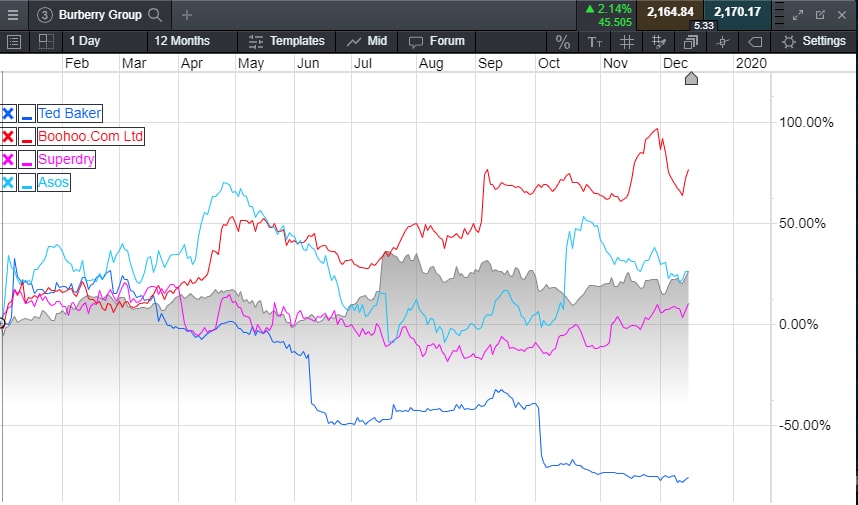
Task: Click the 5.33 spread value
Action: point(704,26)
